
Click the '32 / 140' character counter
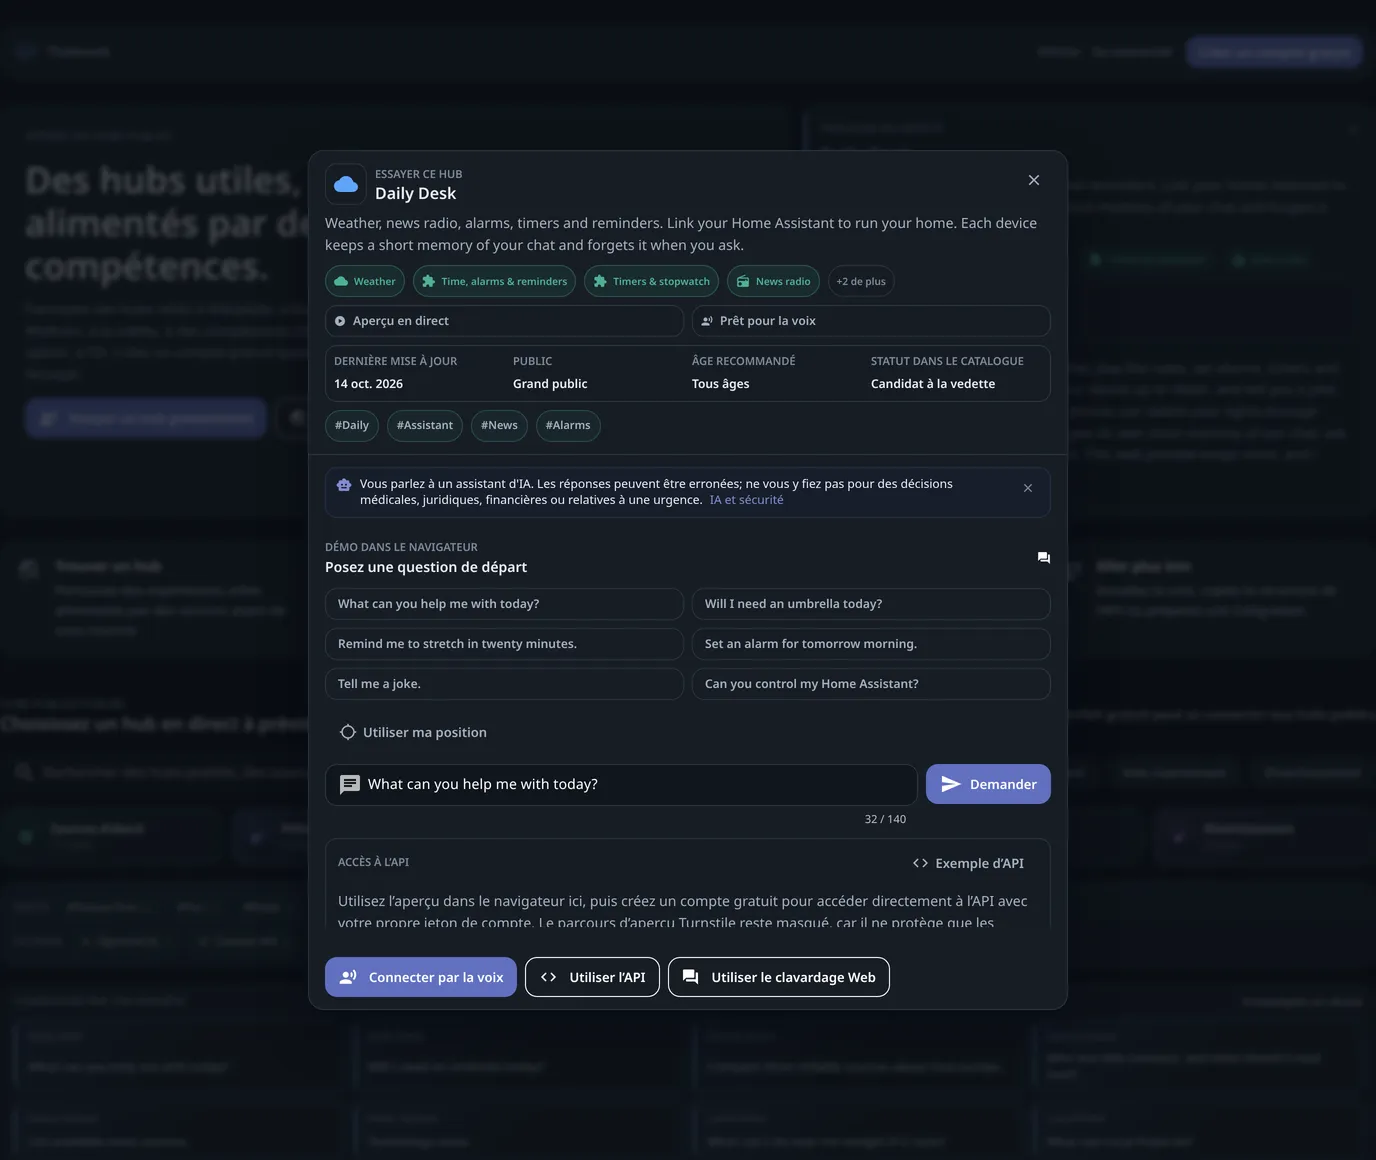(x=885, y=819)
